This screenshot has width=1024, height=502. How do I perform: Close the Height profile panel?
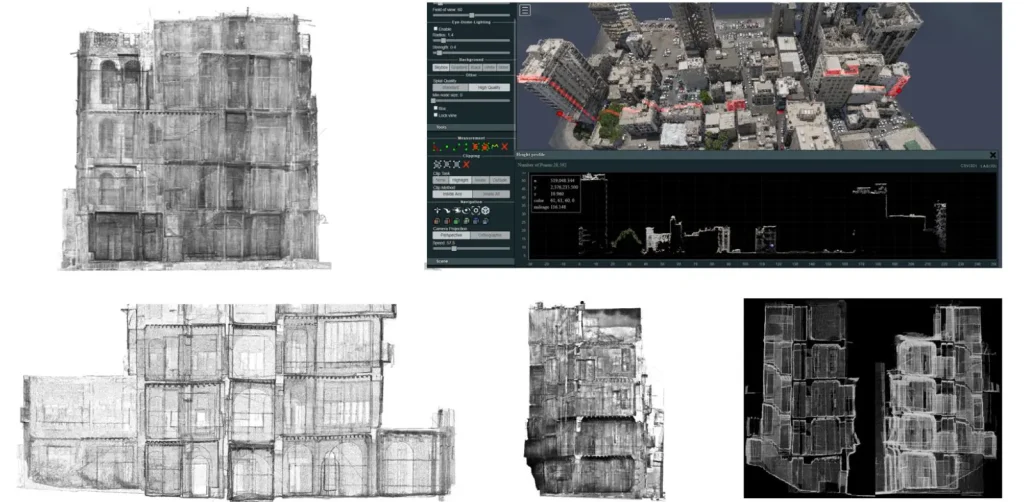(992, 155)
